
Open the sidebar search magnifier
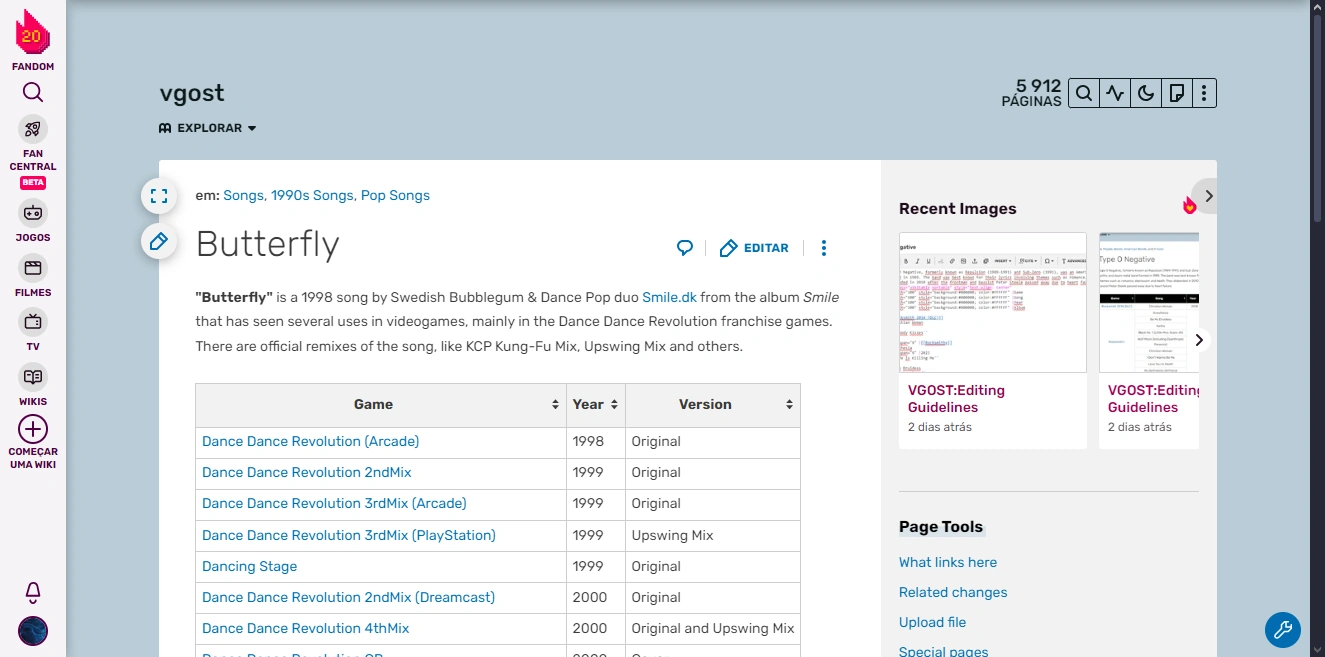33,93
